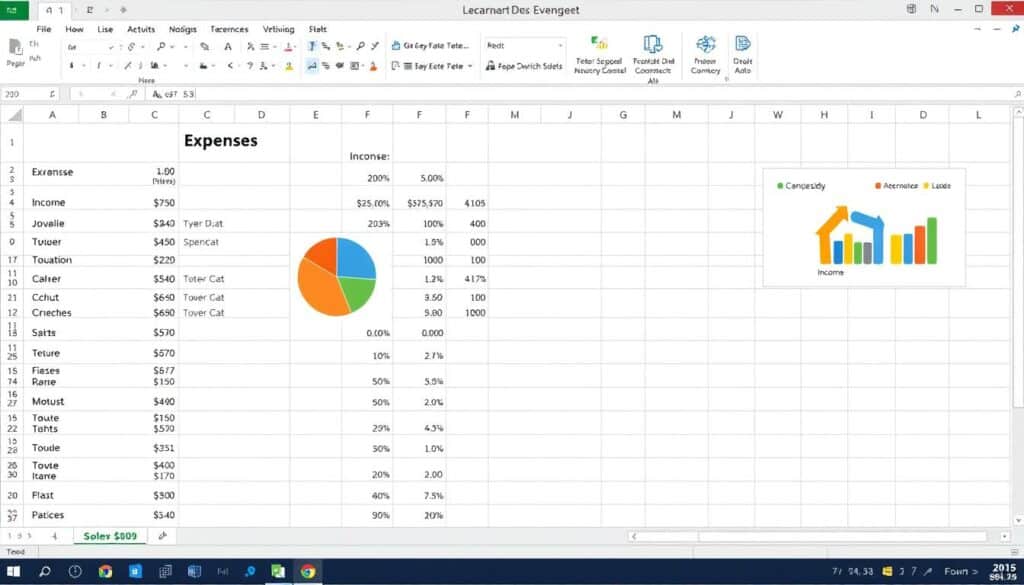The height and width of the screenshot is (585, 1024).
Task: Open the How ribbon tab
Action: [74, 29]
